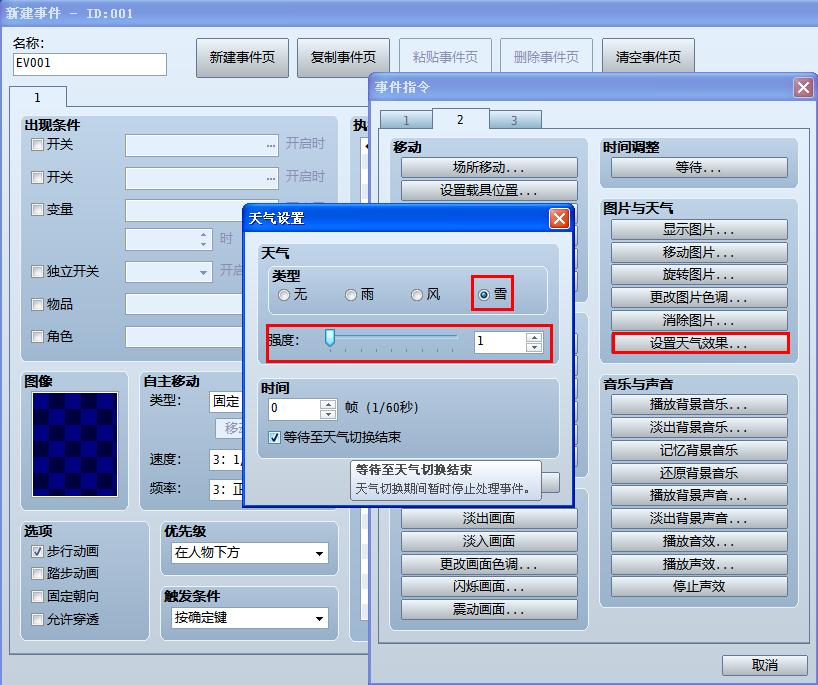Click the 时间 frames input field
This screenshot has width=818, height=685.
pos(294,408)
